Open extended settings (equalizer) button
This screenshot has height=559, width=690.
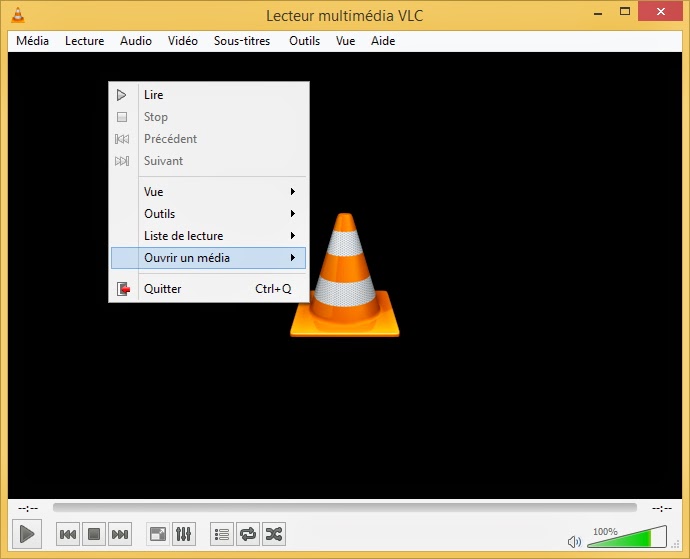(x=184, y=534)
